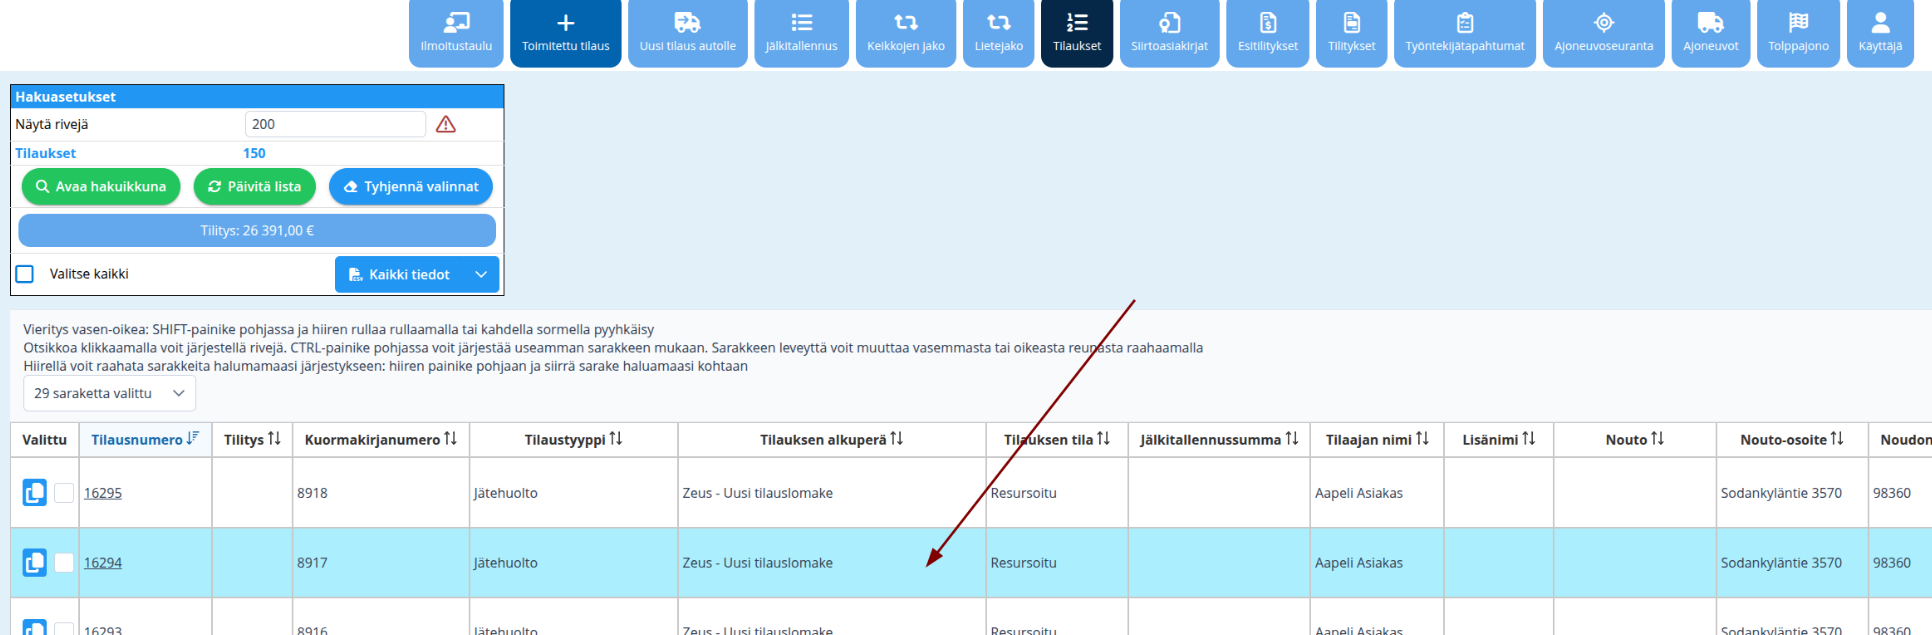The image size is (1932, 635).
Task: Open order link 16294
Action: tap(103, 563)
